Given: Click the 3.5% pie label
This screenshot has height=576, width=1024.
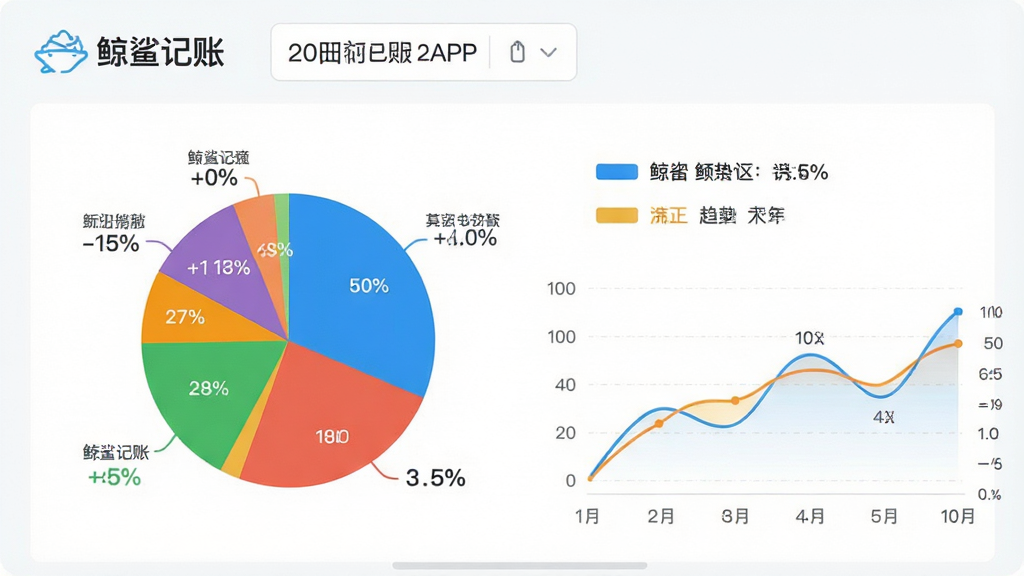Looking at the screenshot, I should point(436,477).
